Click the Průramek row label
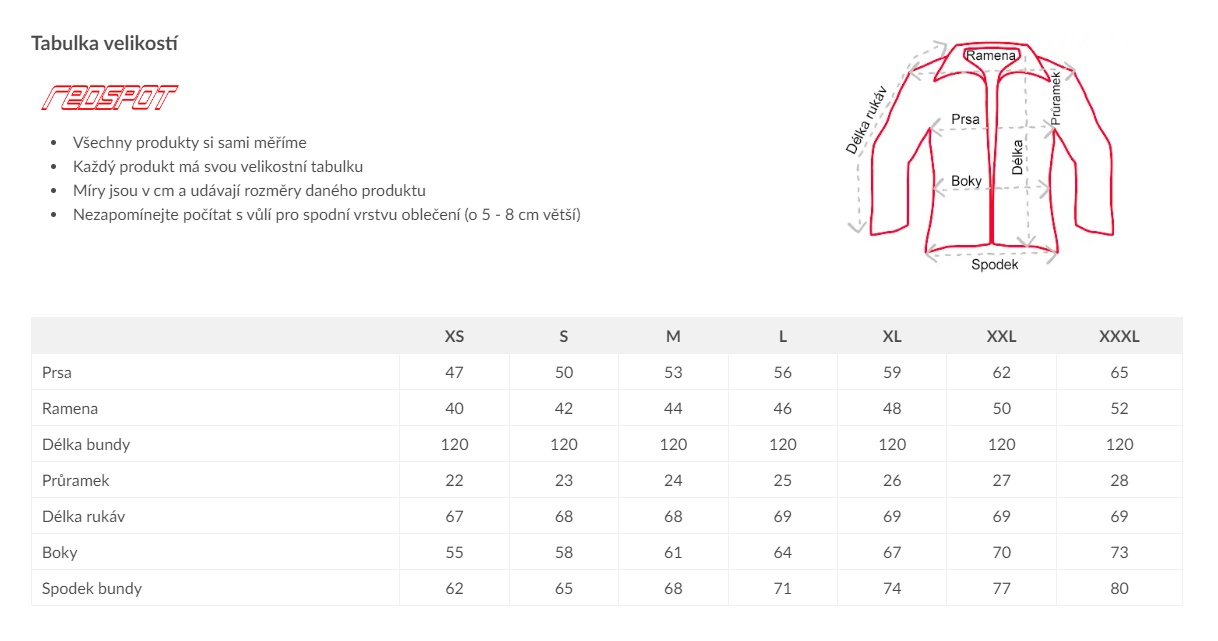This screenshot has height=641, width=1218. [x=76, y=480]
